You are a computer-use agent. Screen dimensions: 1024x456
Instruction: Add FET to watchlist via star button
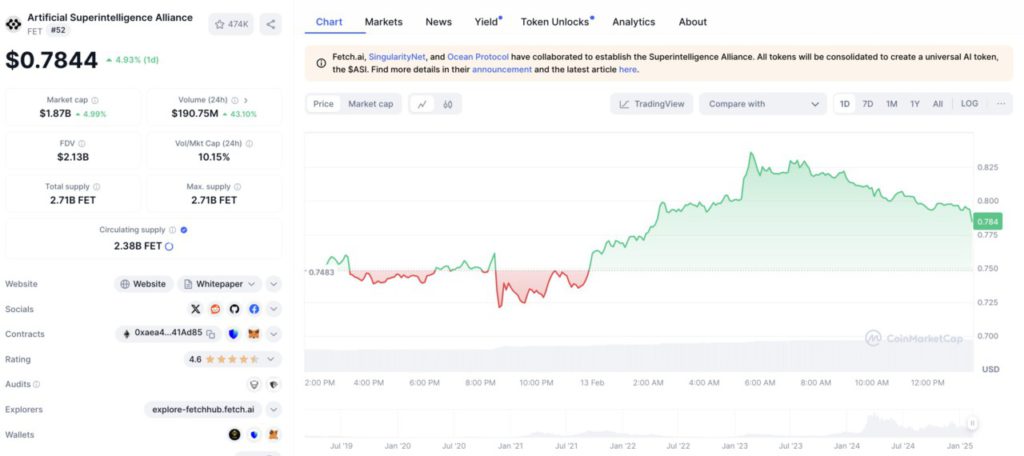[231, 24]
